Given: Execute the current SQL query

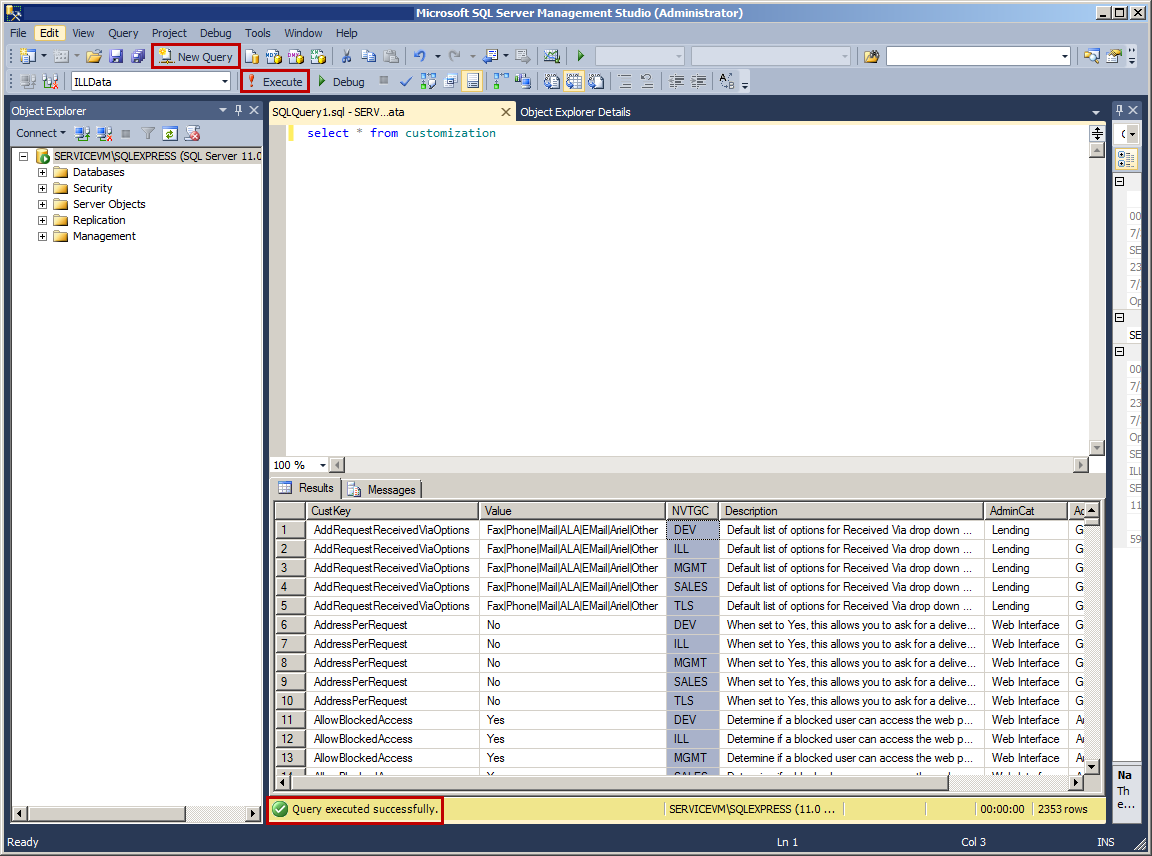Looking at the screenshot, I should coord(275,81).
